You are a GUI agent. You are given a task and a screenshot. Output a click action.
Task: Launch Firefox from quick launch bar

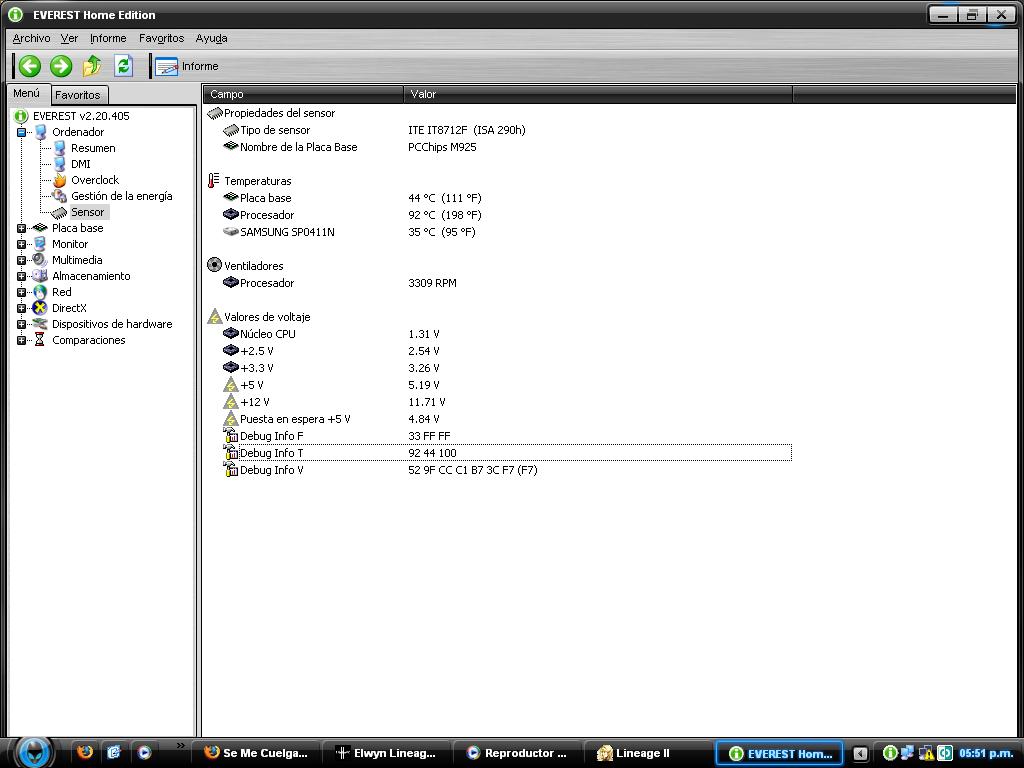[x=85, y=752]
